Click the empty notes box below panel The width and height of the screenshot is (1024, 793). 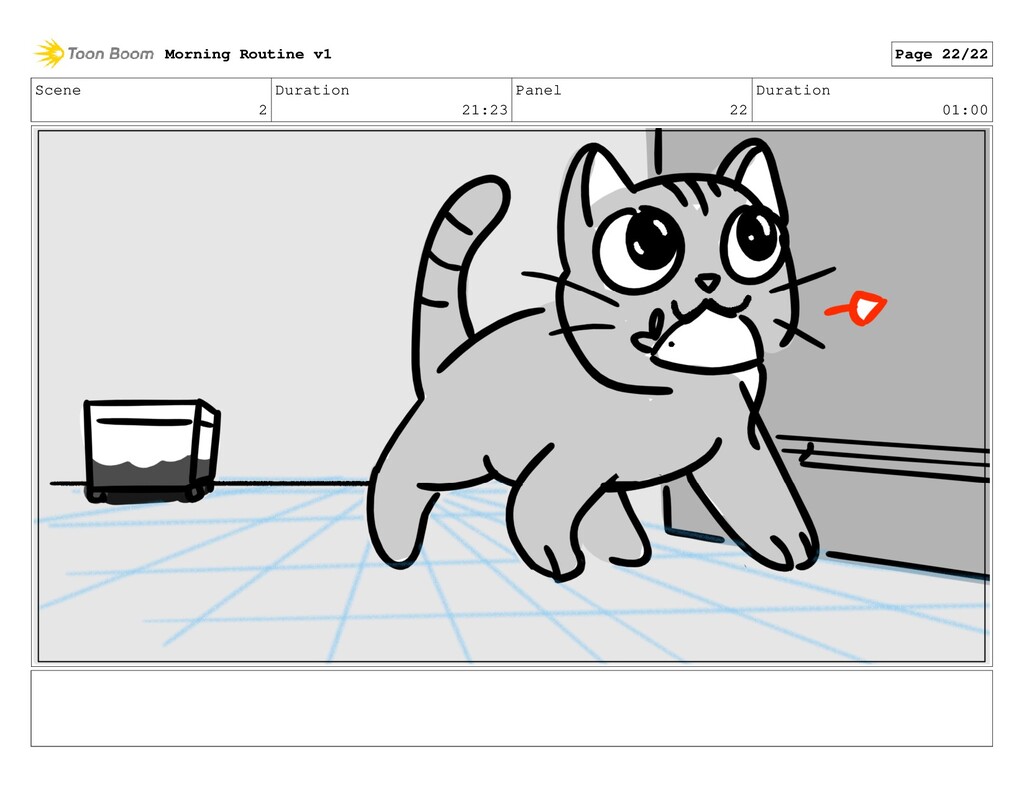pyautogui.click(x=511, y=708)
